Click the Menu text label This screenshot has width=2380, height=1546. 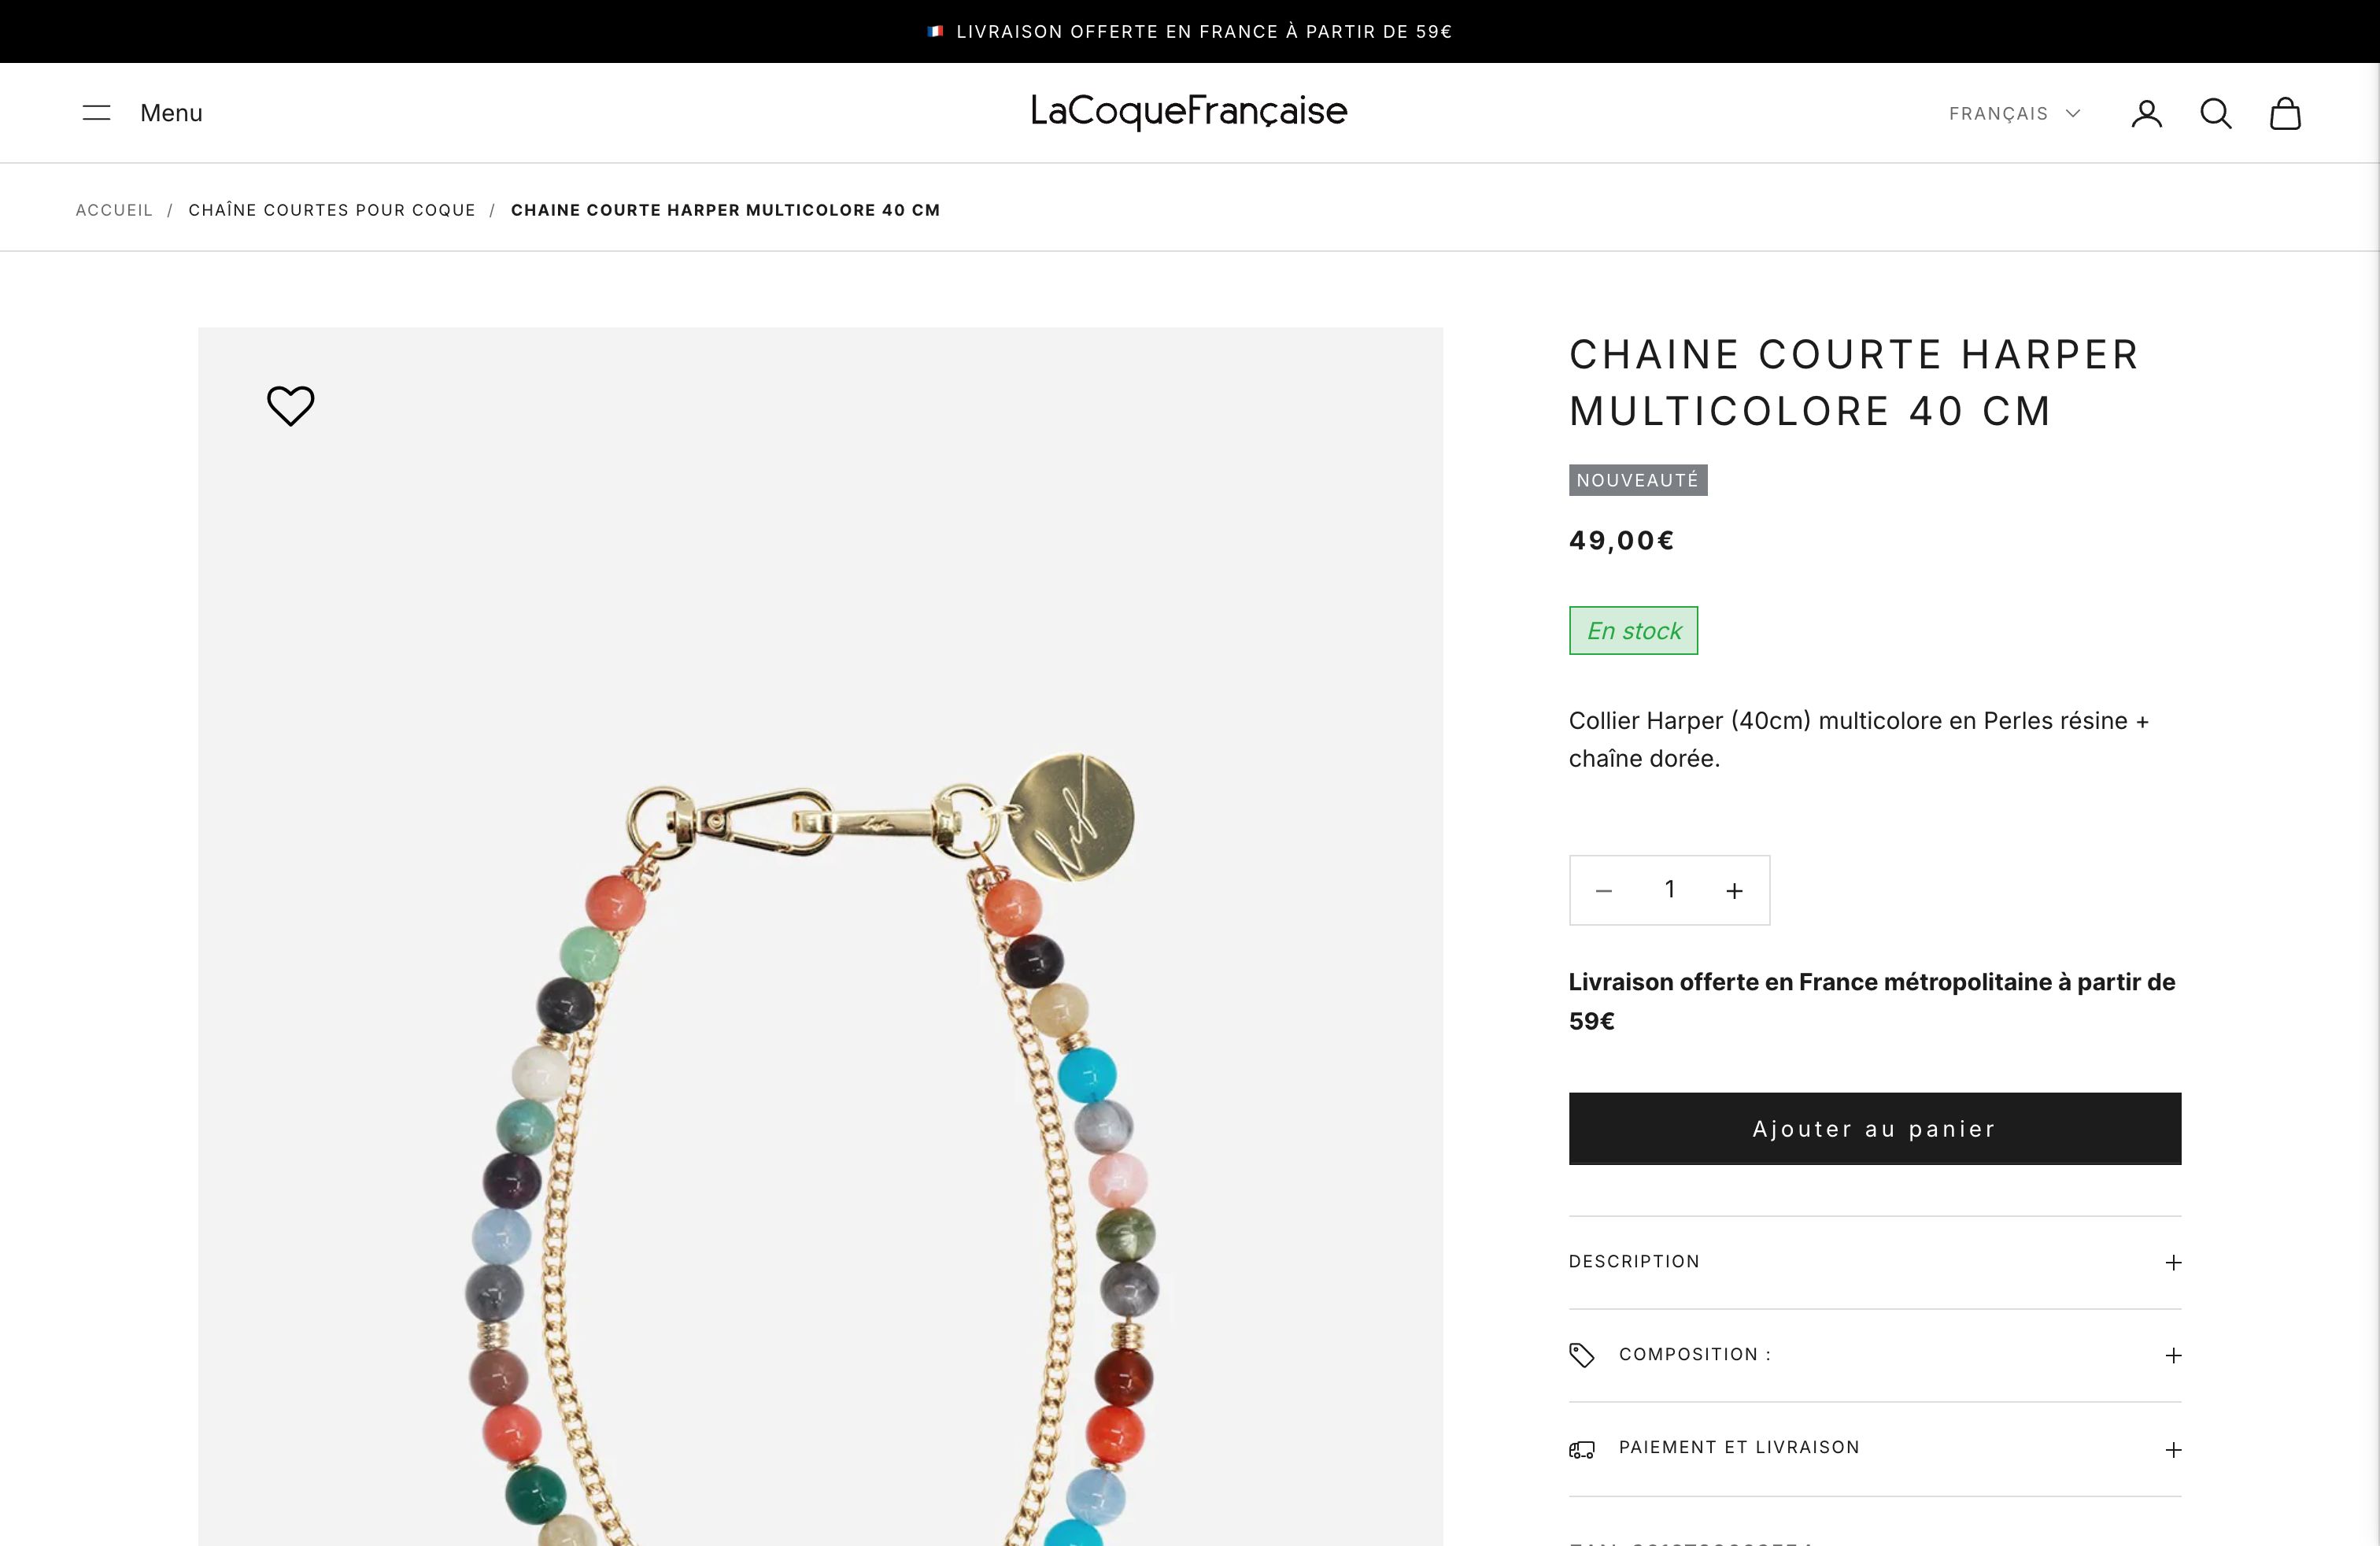171,113
